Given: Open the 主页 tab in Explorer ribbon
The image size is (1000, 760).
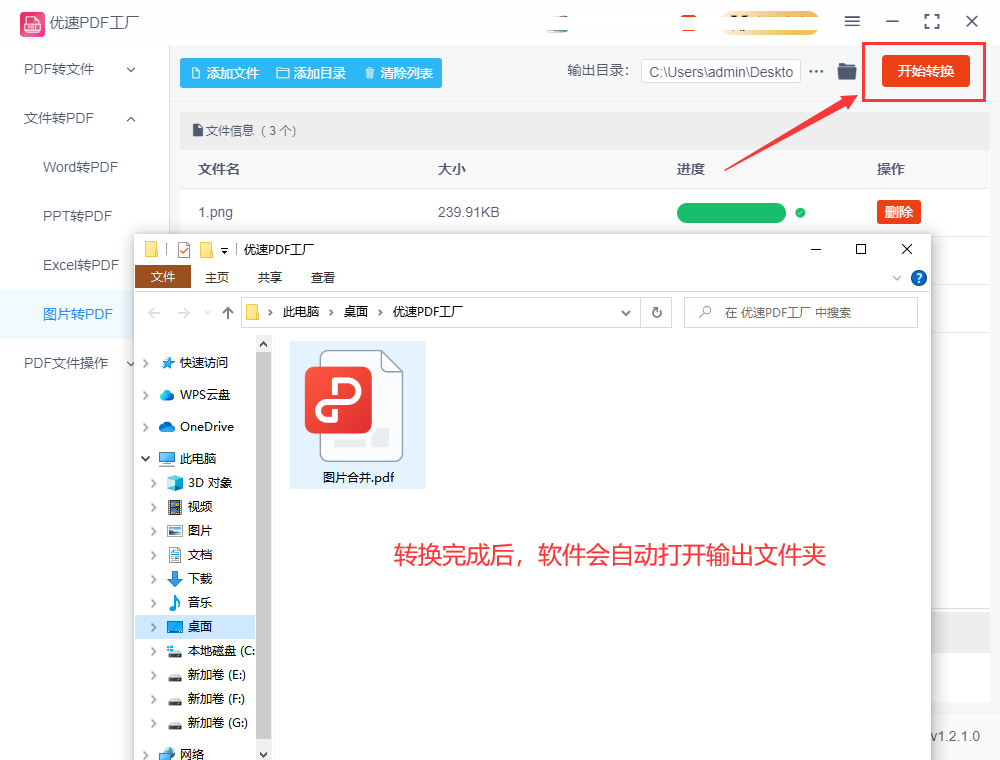Looking at the screenshot, I should [217, 277].
